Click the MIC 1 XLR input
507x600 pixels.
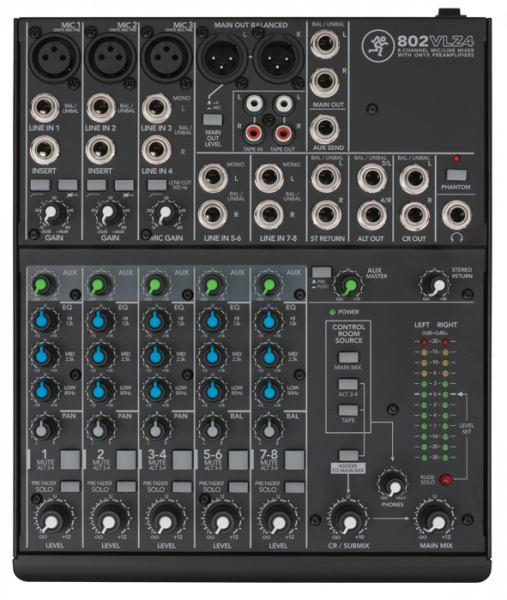54,56
